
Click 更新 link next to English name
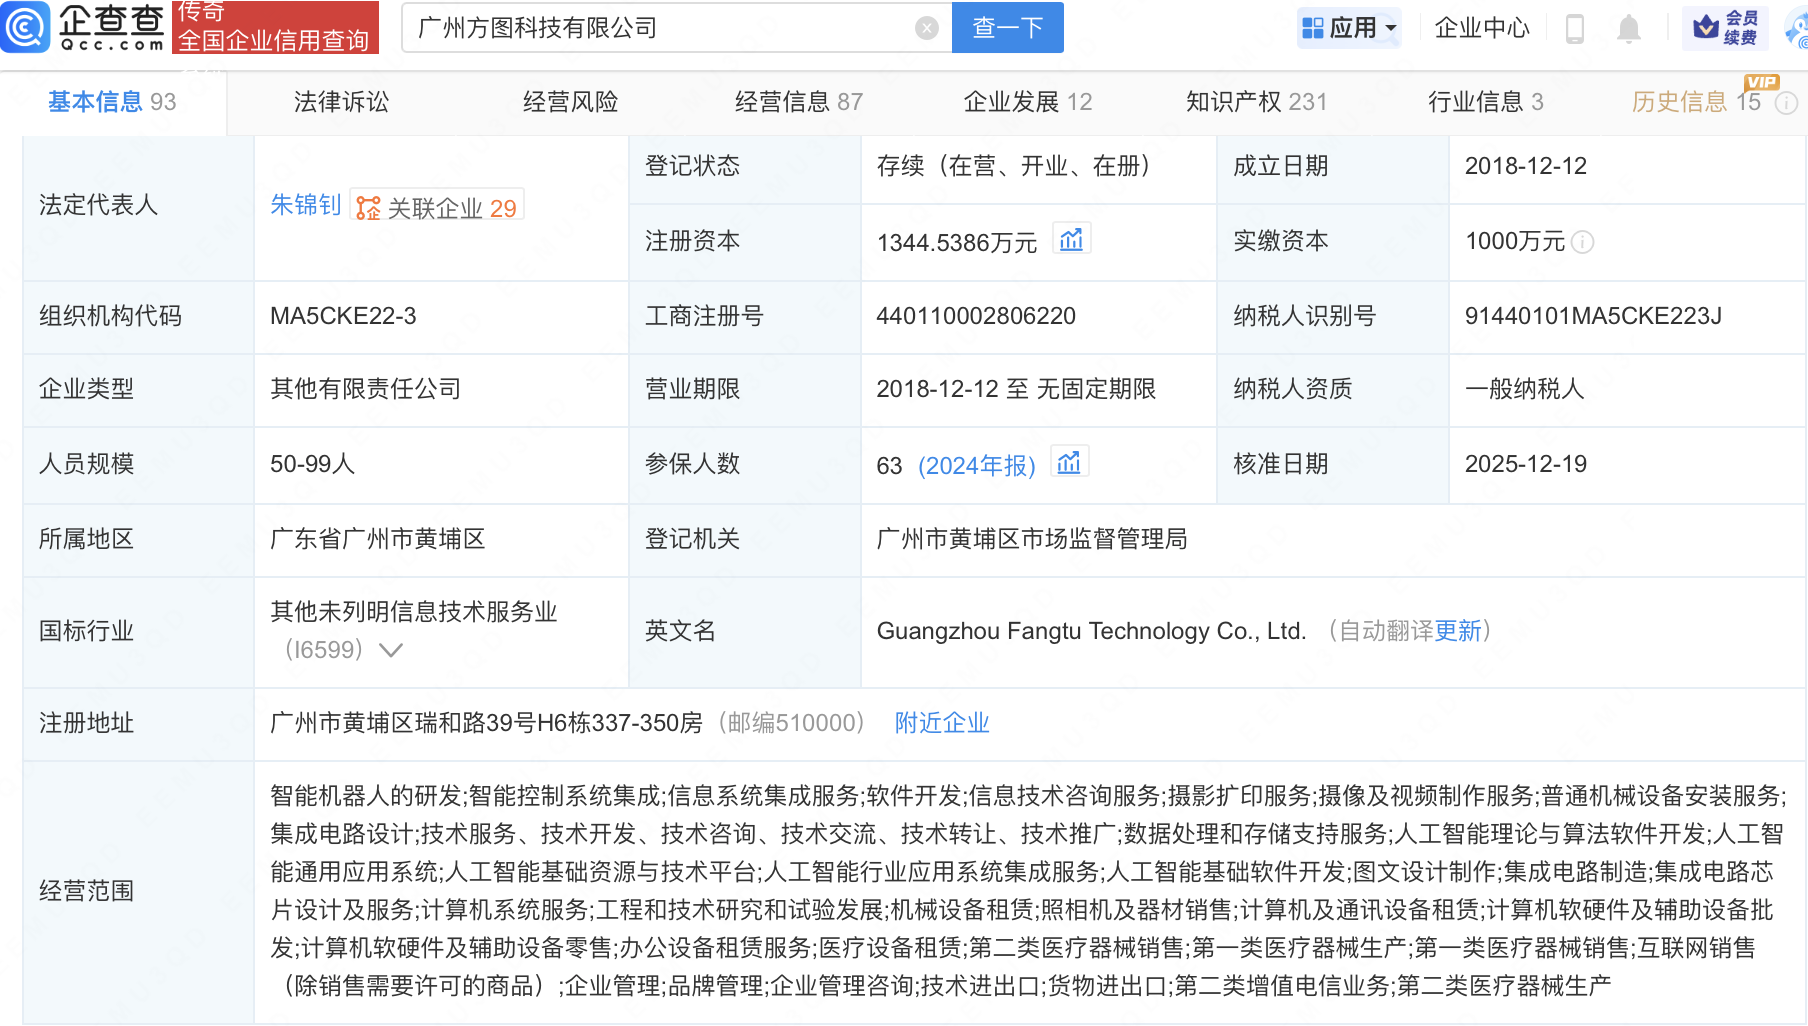coord(1457,631)
